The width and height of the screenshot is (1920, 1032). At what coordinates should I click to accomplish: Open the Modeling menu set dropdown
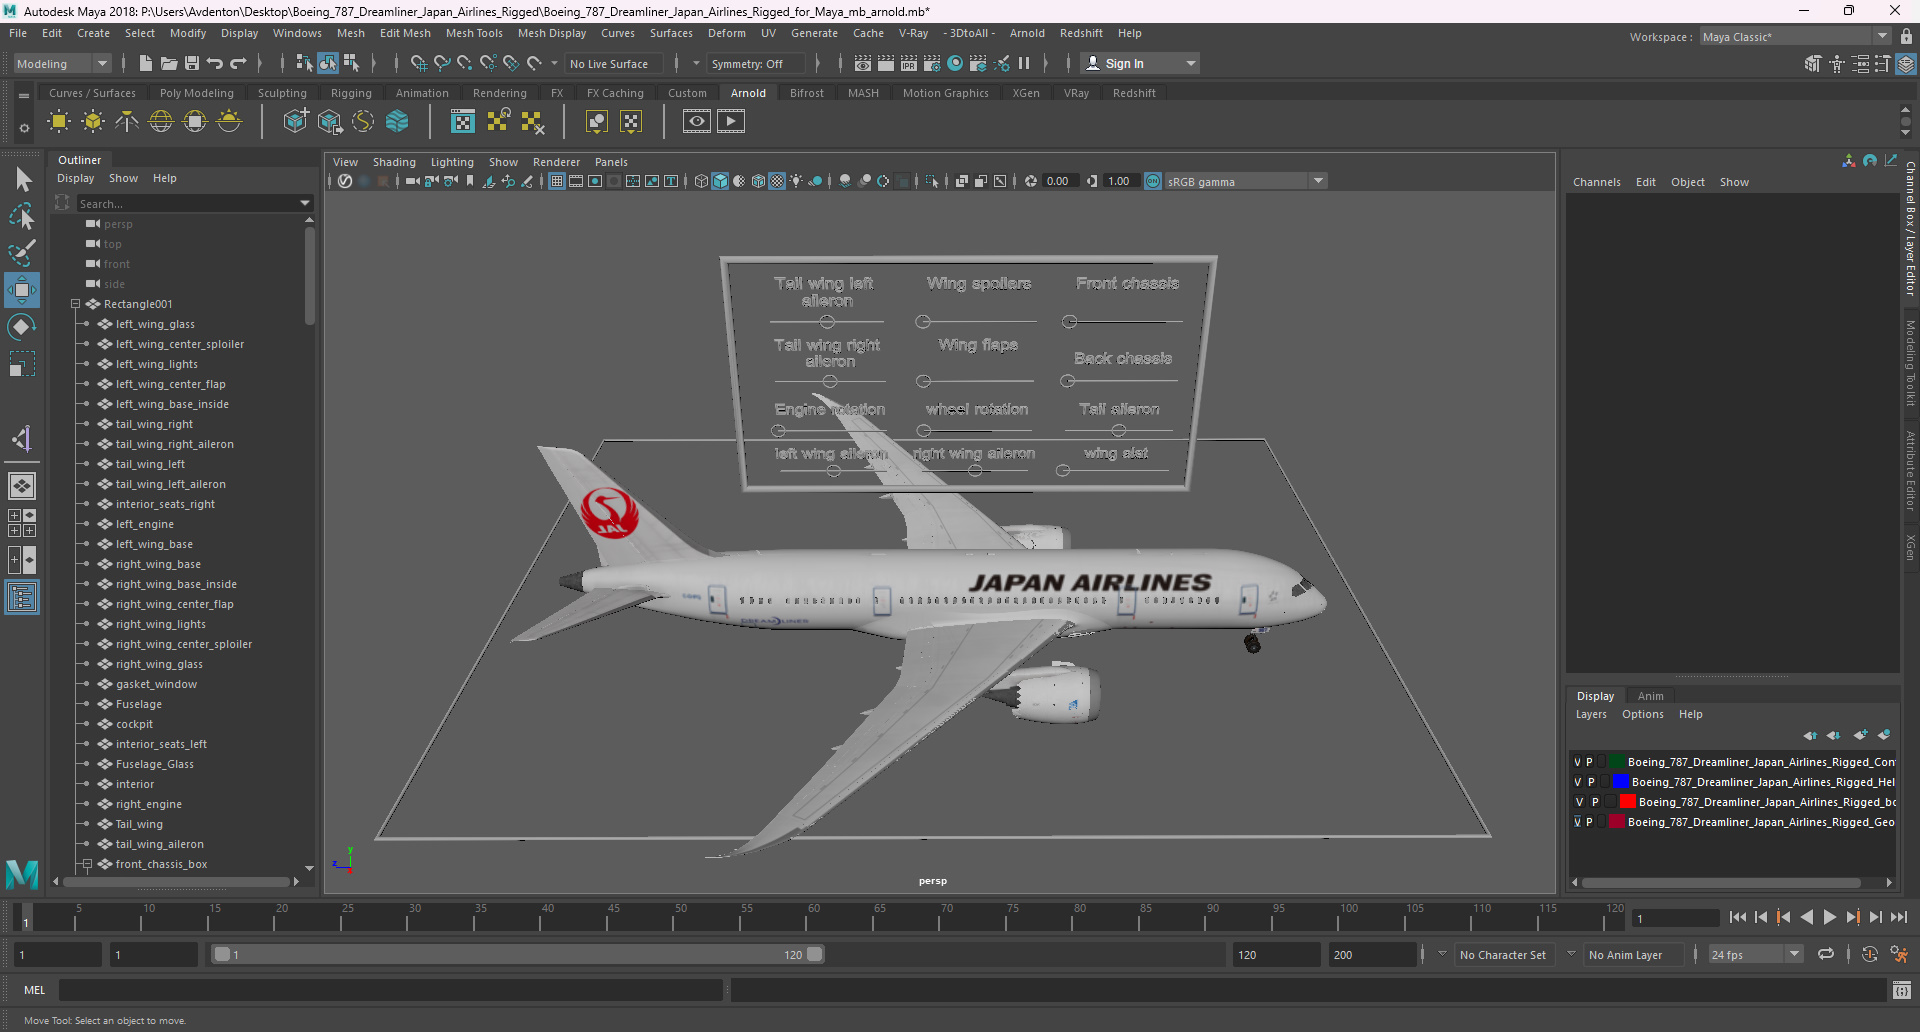[x=62, y=63]
